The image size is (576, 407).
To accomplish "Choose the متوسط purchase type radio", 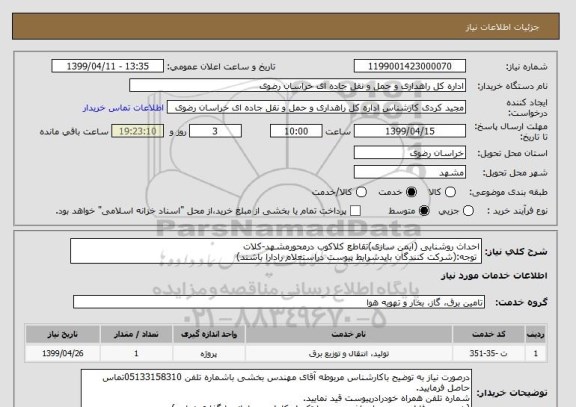I will 424,211.
